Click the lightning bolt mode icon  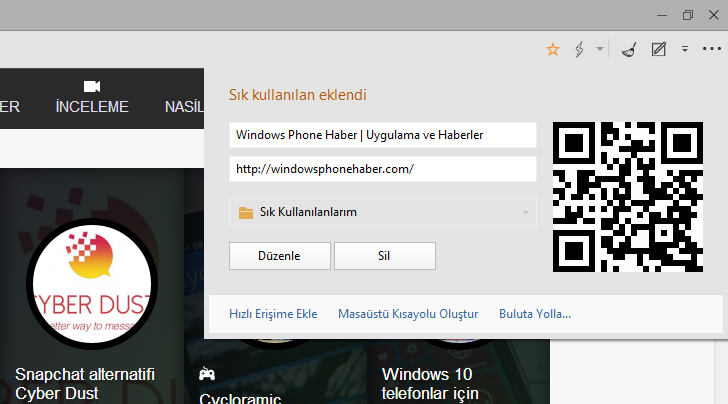pos(579,49)
